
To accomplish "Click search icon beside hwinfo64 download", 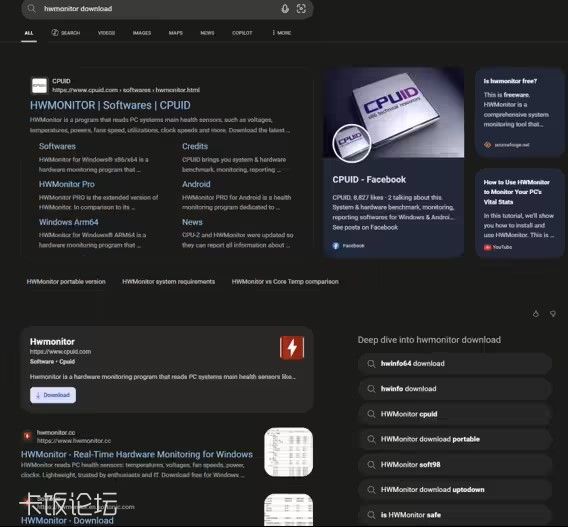I will [371, 364].
